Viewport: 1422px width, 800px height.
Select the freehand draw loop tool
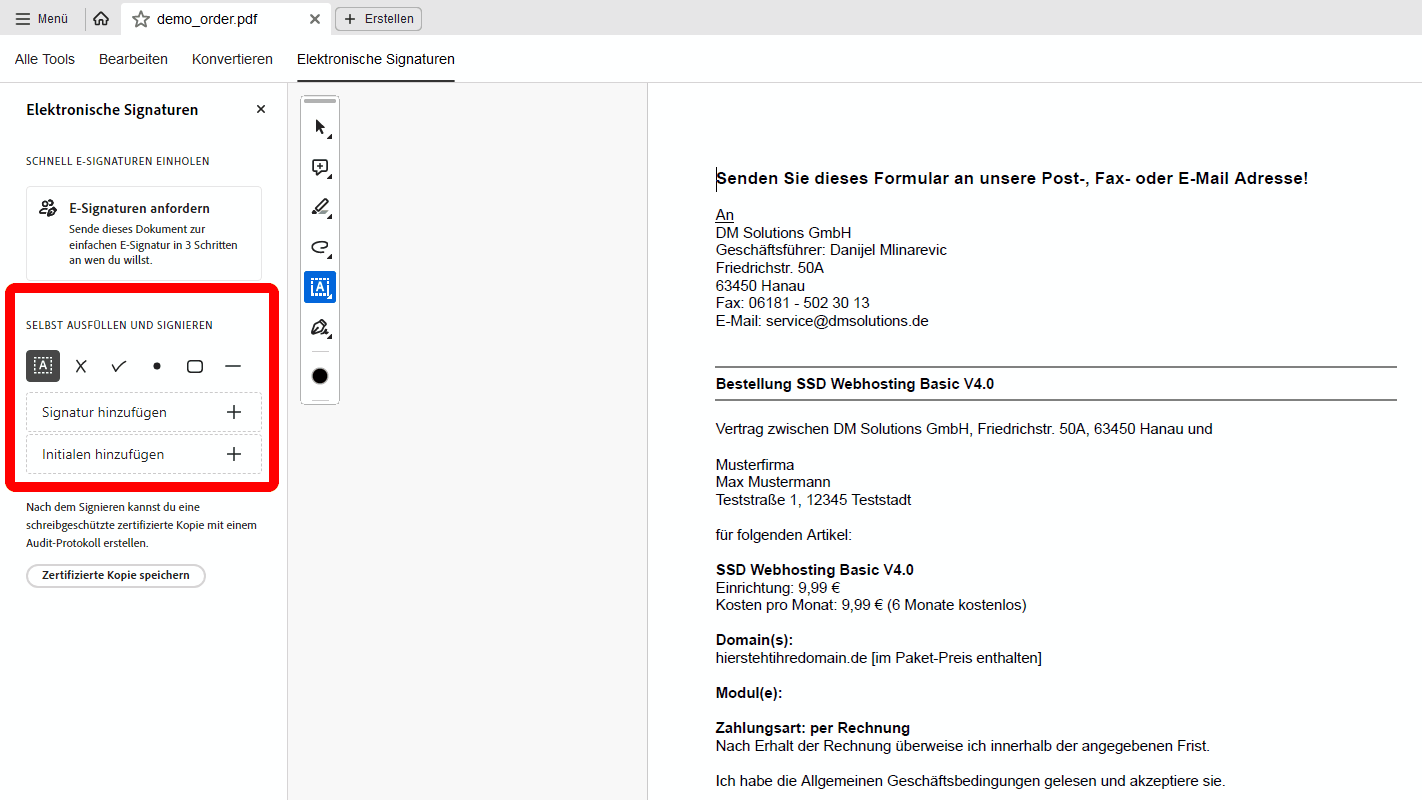(x=320, y=247)
